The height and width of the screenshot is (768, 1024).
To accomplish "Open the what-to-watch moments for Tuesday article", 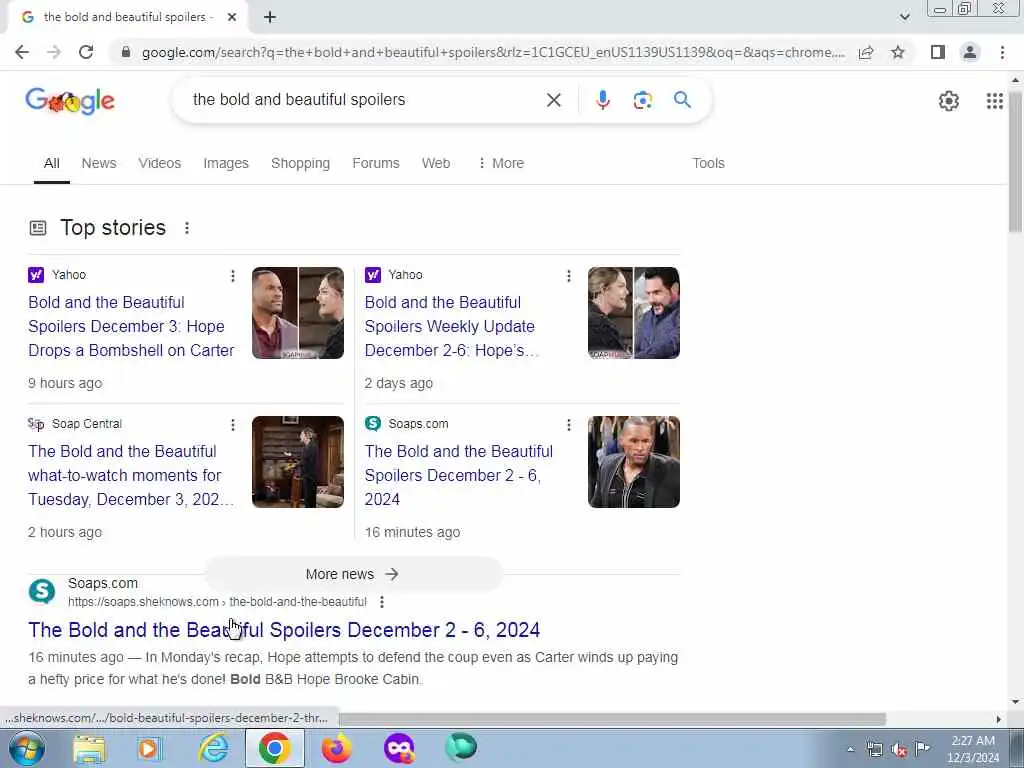I will [x=131, y=475].
